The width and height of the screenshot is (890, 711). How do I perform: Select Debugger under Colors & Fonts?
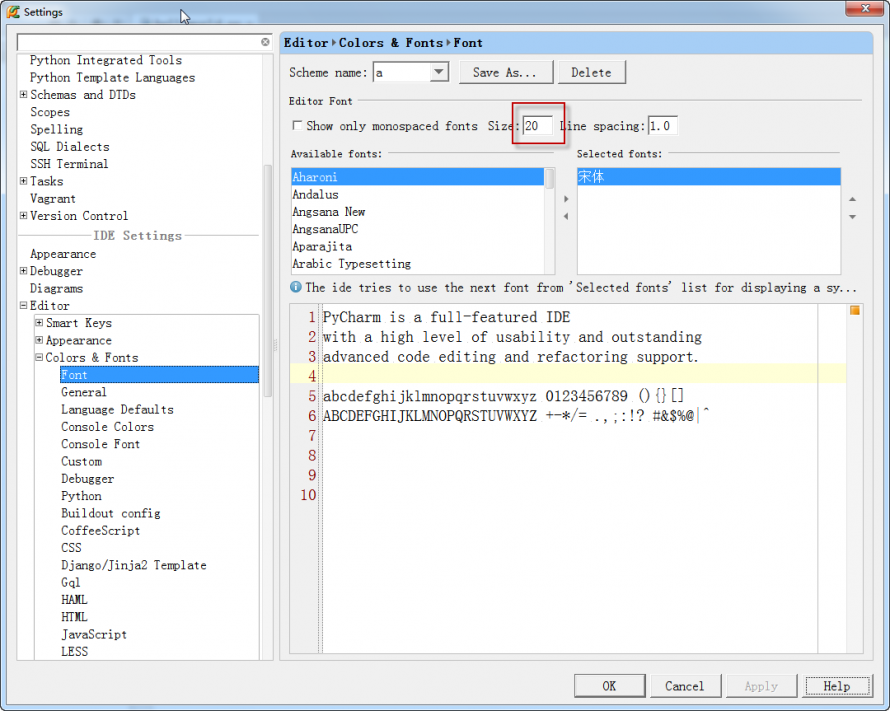pos(87,478)
